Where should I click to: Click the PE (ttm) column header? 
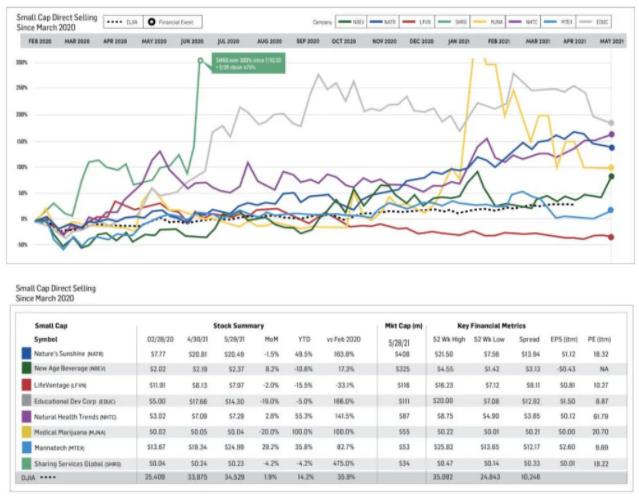tap(599, 339)
